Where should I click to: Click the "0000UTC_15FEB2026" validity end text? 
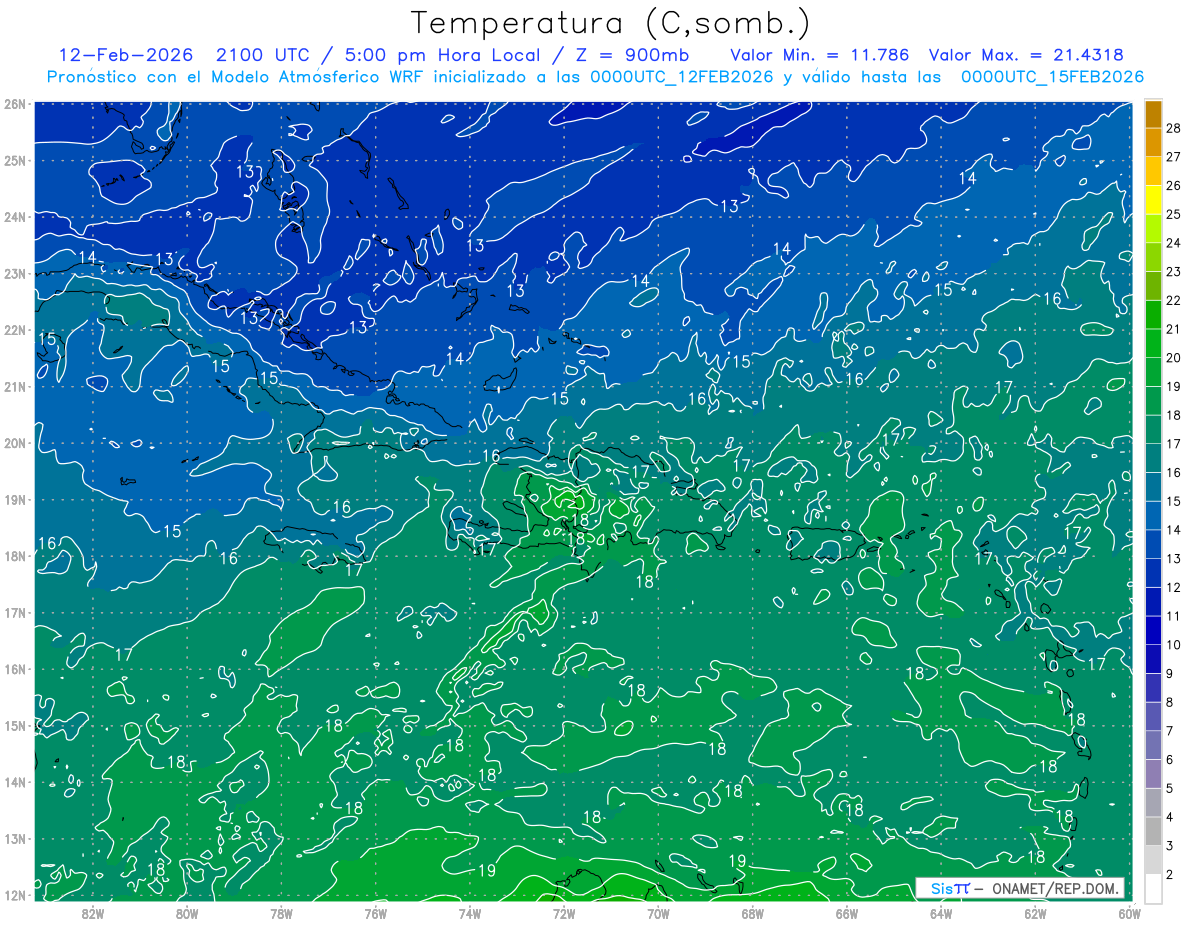(x=1052, y=76)
